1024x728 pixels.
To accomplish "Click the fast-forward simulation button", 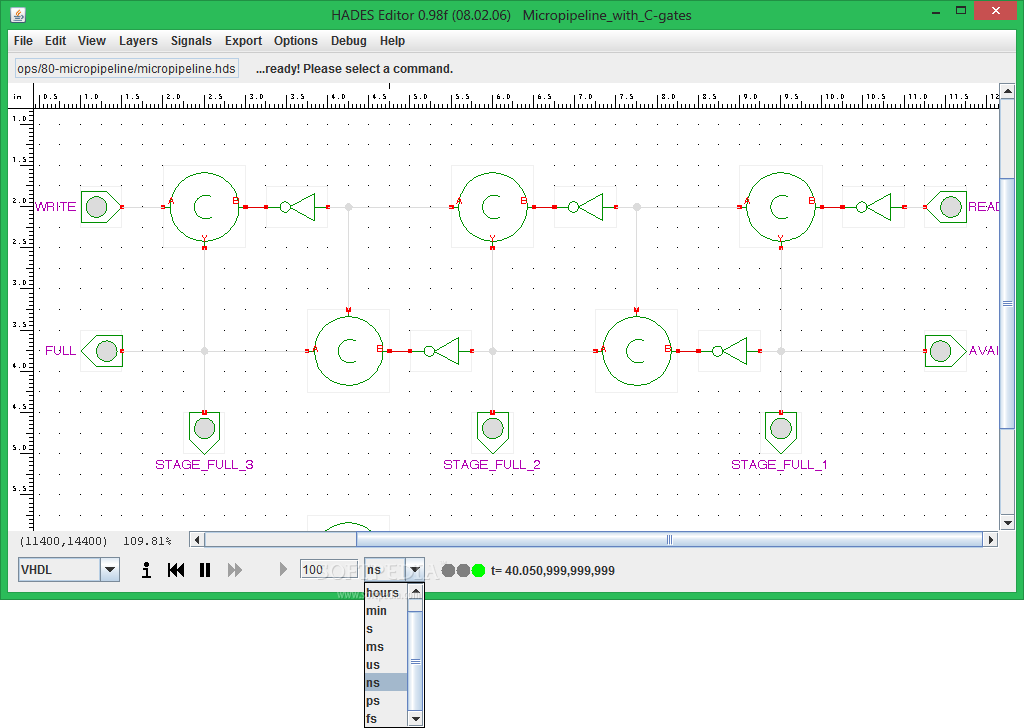I will click(x=234, y=570).
